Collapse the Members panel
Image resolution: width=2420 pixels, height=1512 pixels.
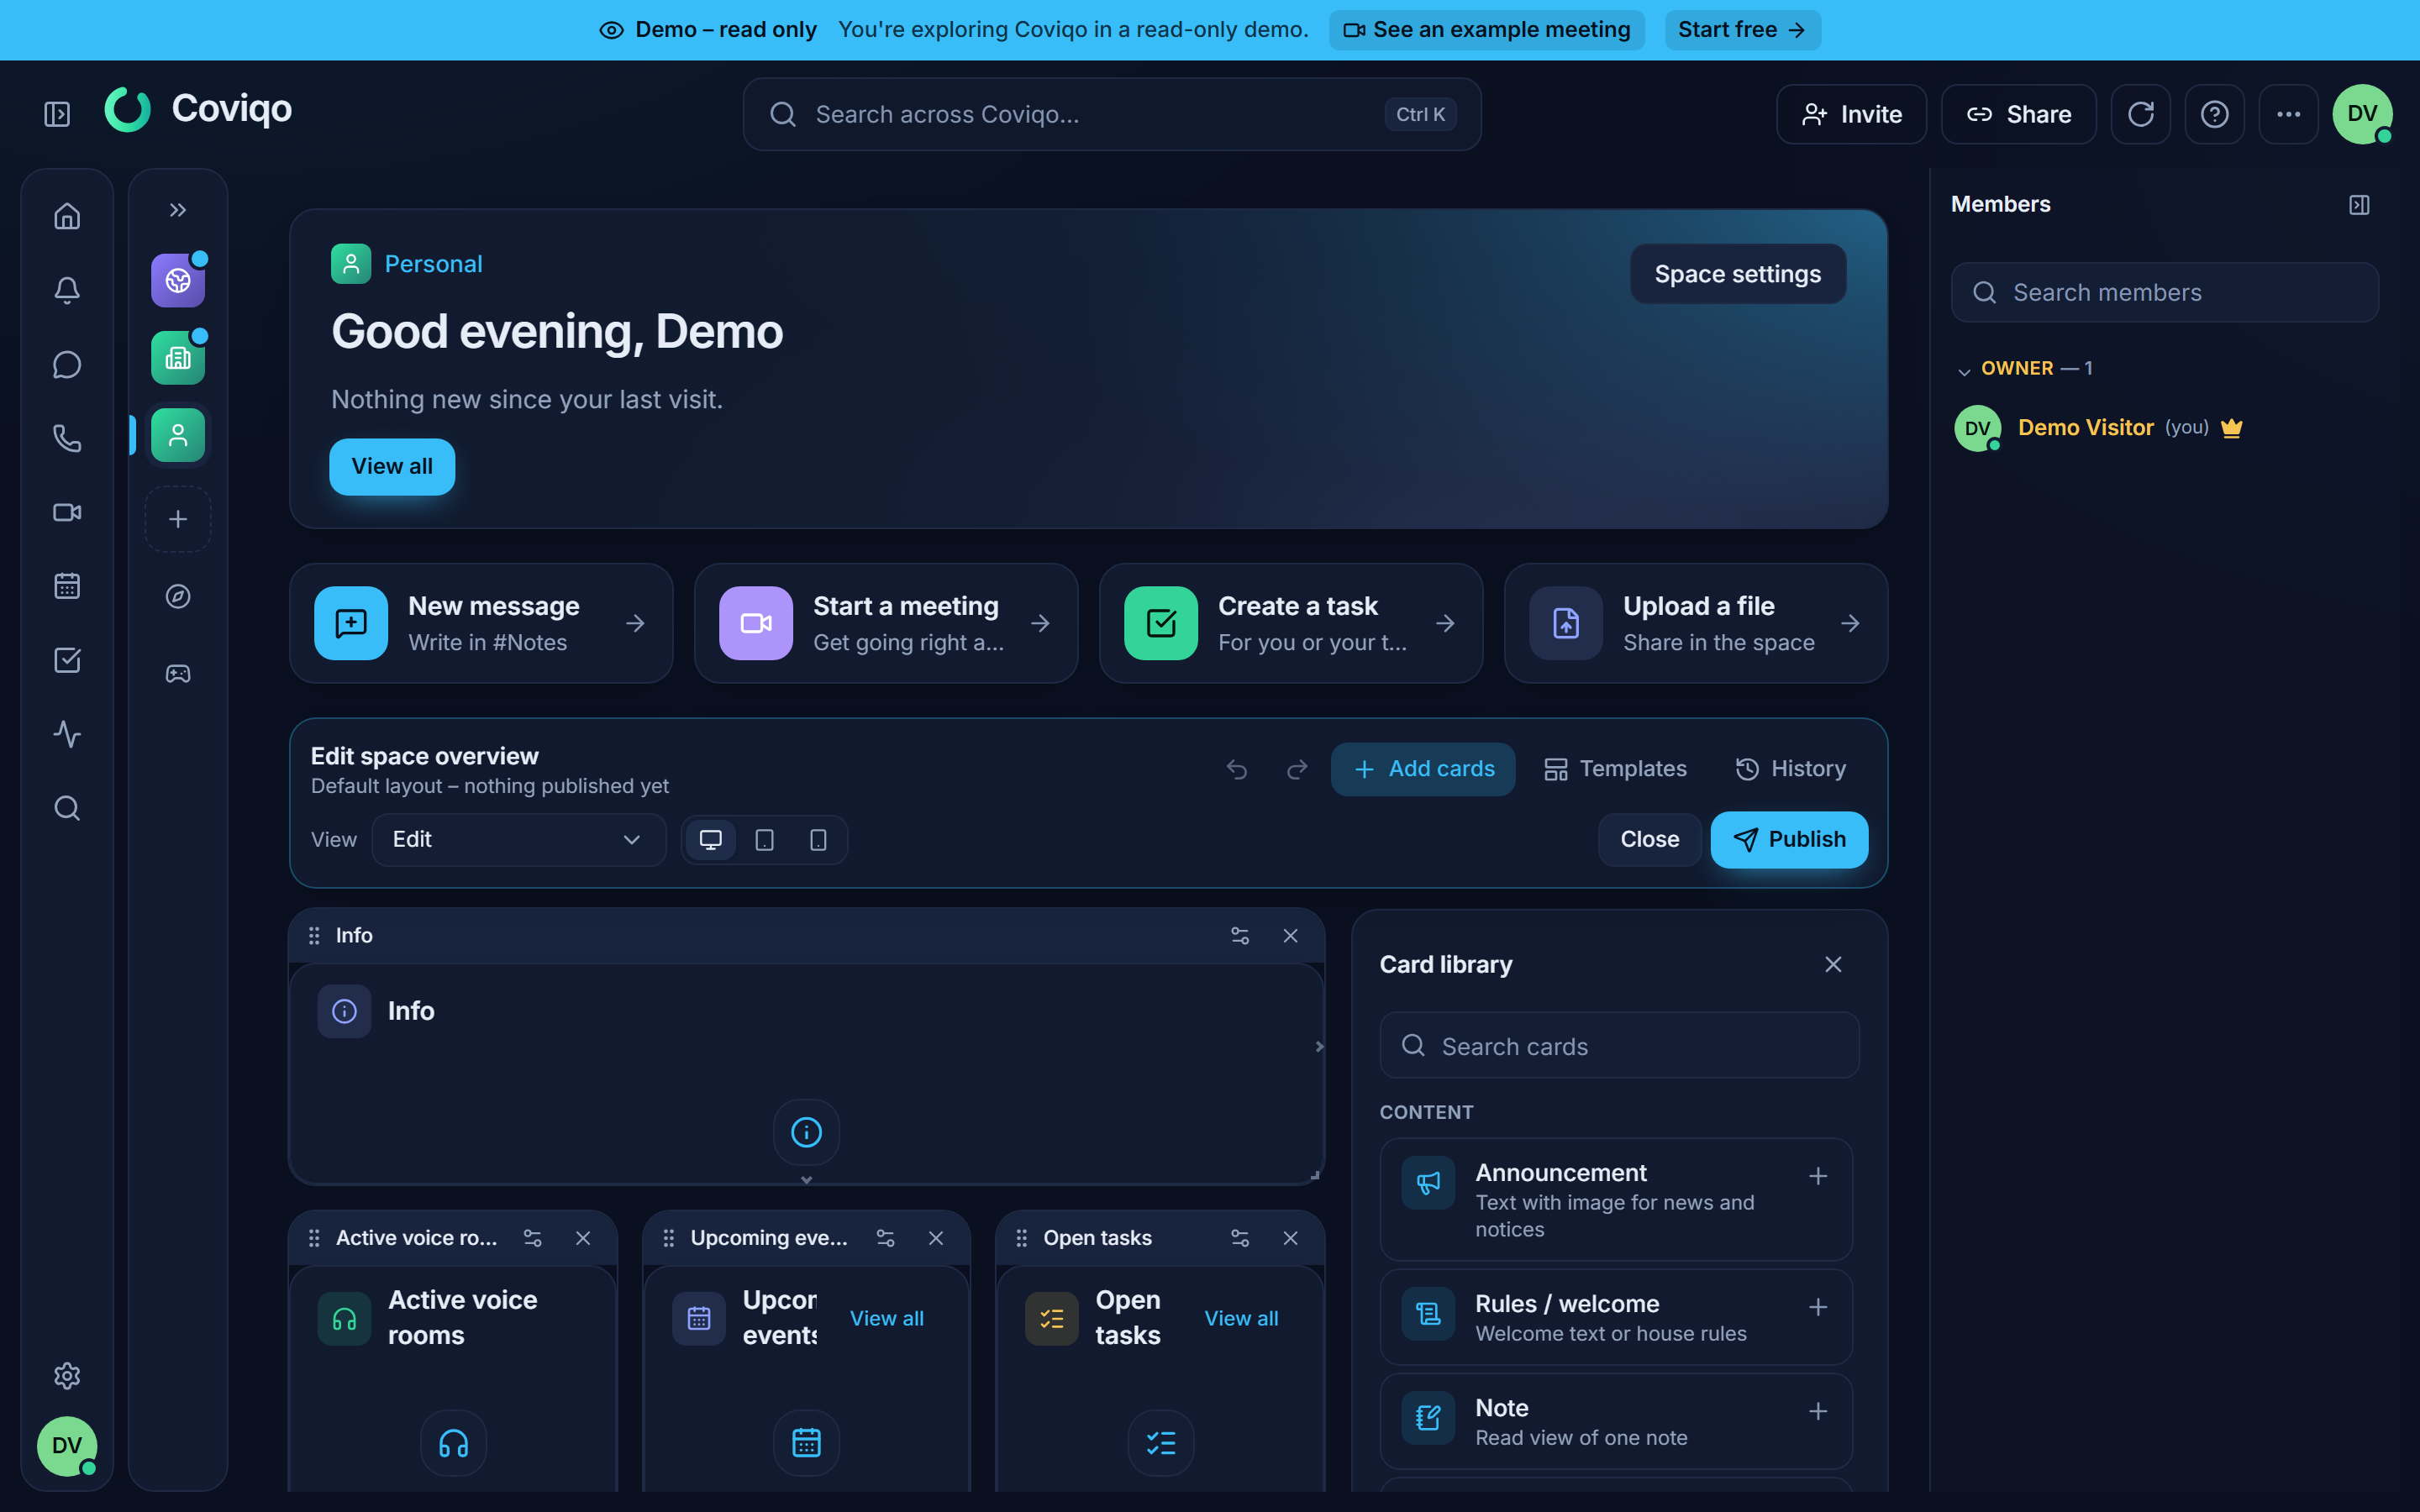pos(2359,205)
